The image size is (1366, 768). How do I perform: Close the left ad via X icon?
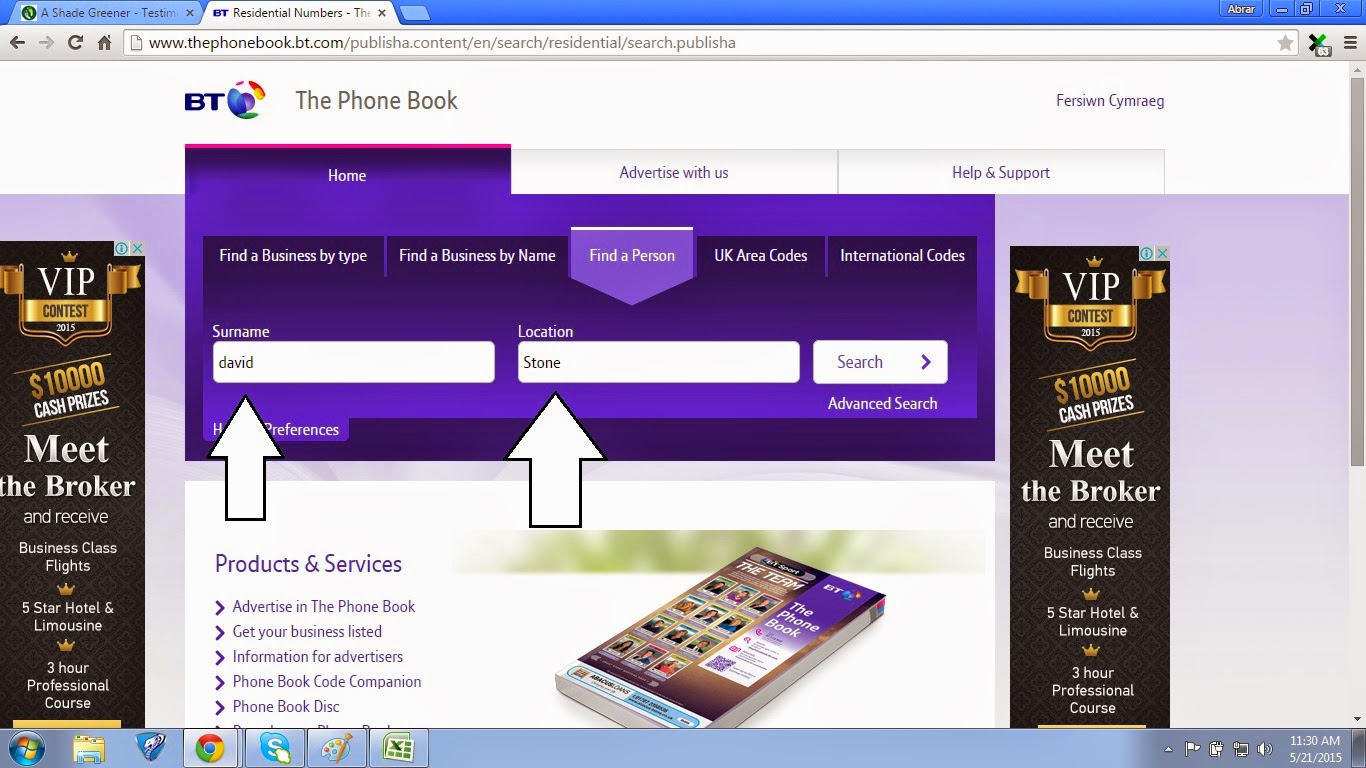(x=138, y=248)
